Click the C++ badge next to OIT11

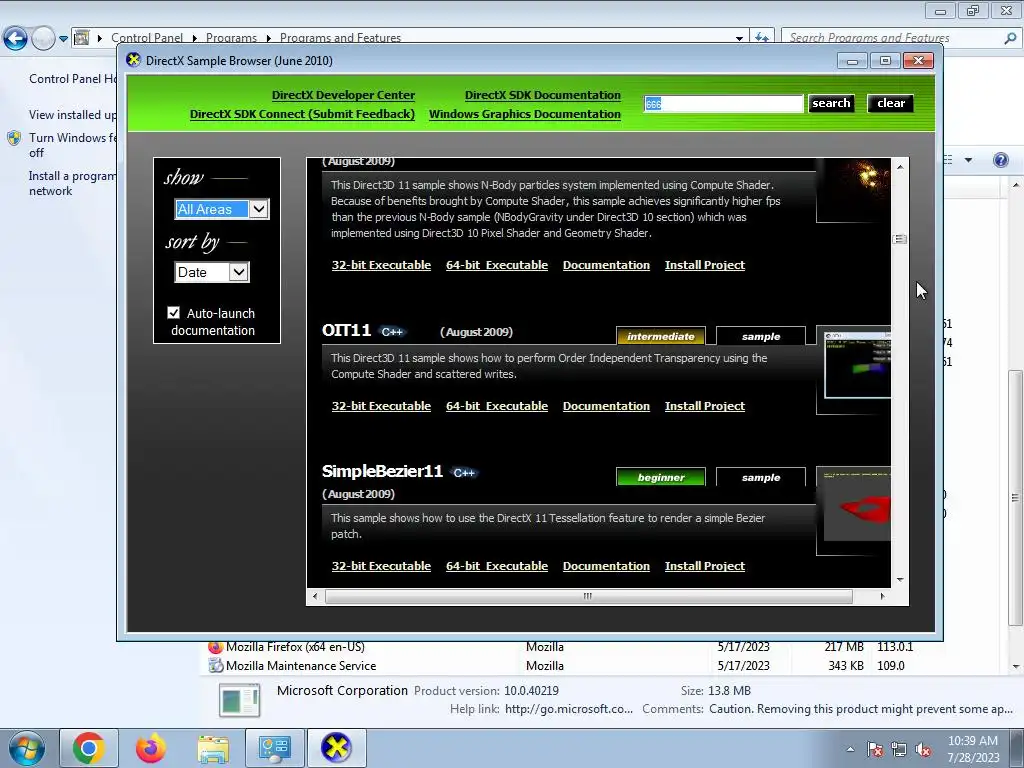click(392, 332)
